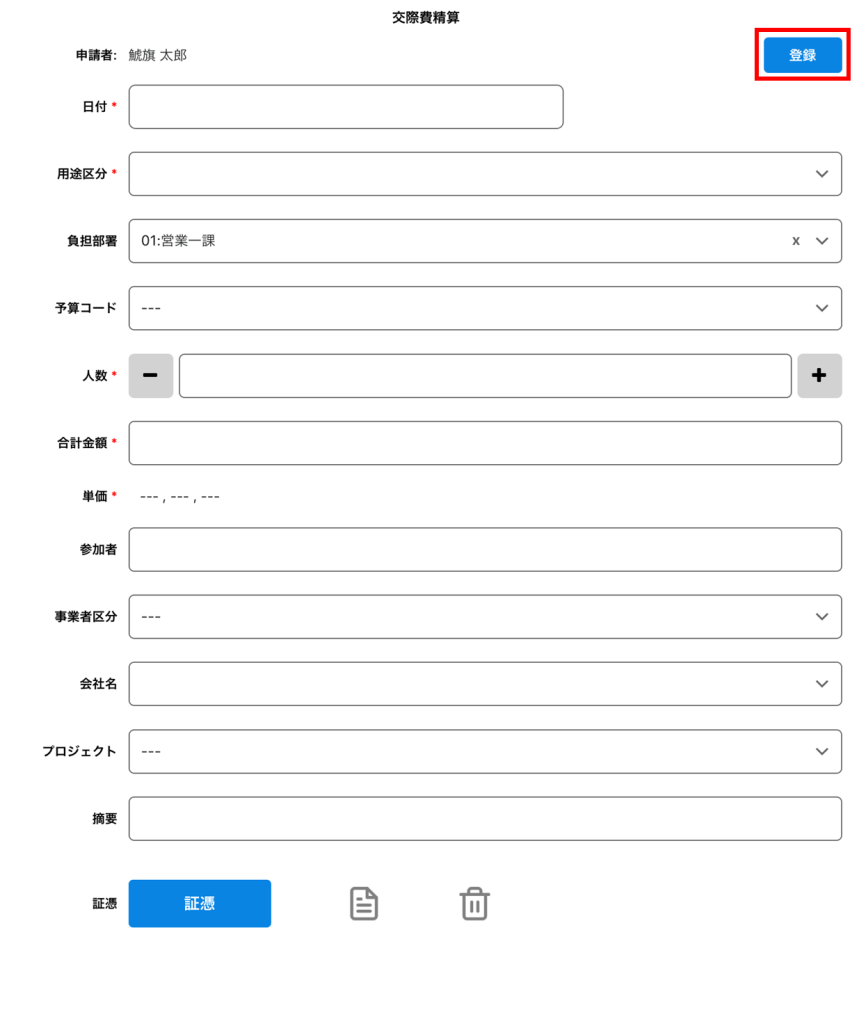Image resolution: width=859 pixels, height=1024 pixels.
Task: Click the 参加者 text field
Action: click(485, 550)
